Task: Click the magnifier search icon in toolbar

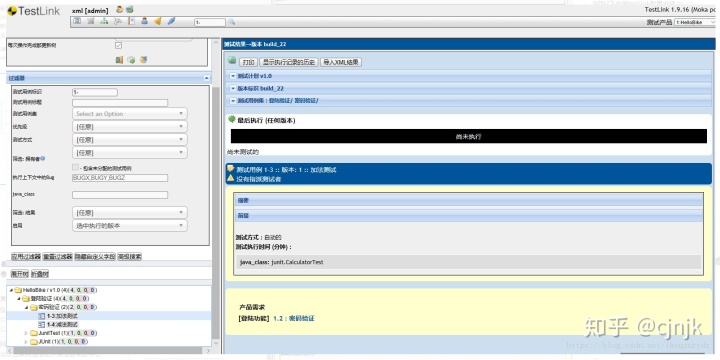Action: pyautogui.click(x=231, y=22)
